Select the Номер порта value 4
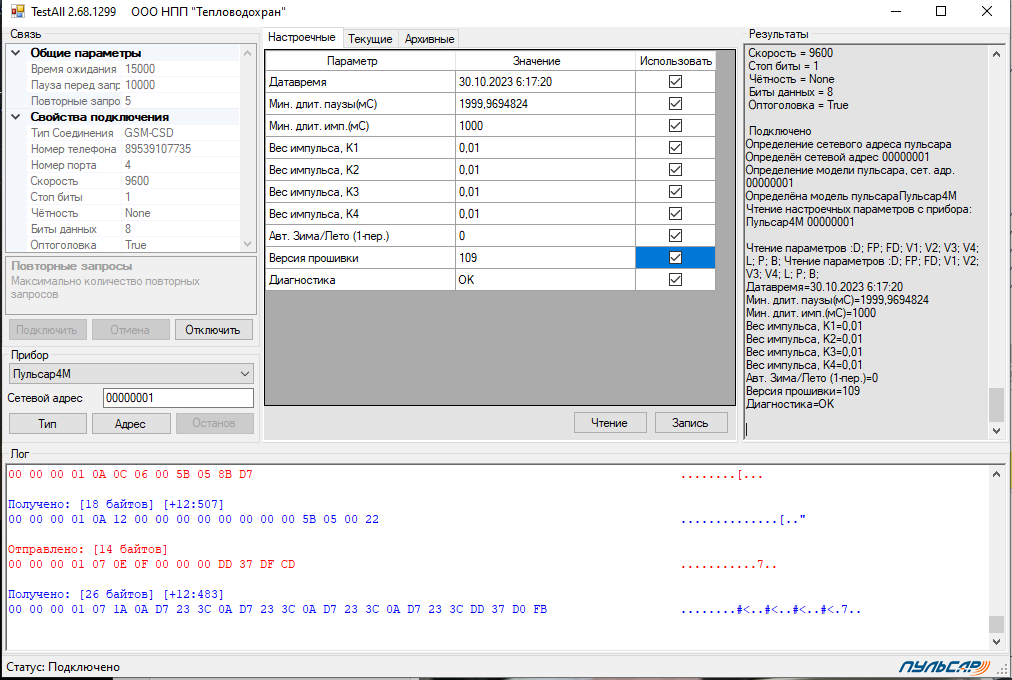This screenshot has width=1012, height=680. coord(180,165)
